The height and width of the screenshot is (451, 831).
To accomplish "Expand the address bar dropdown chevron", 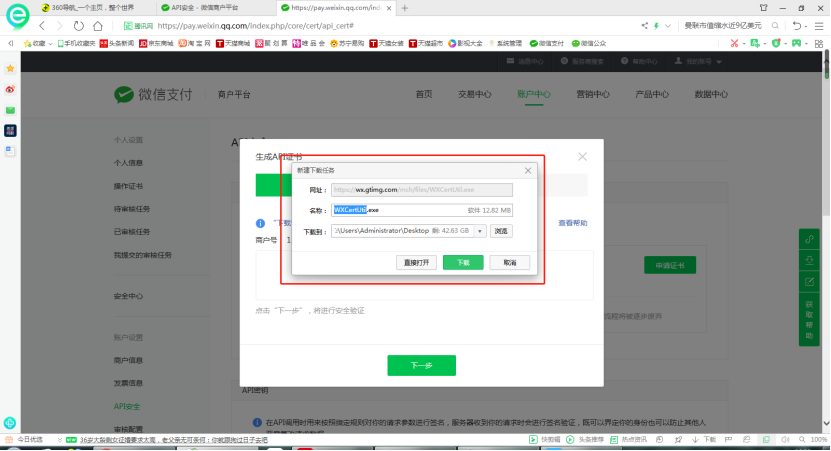I will click(668, 25).
